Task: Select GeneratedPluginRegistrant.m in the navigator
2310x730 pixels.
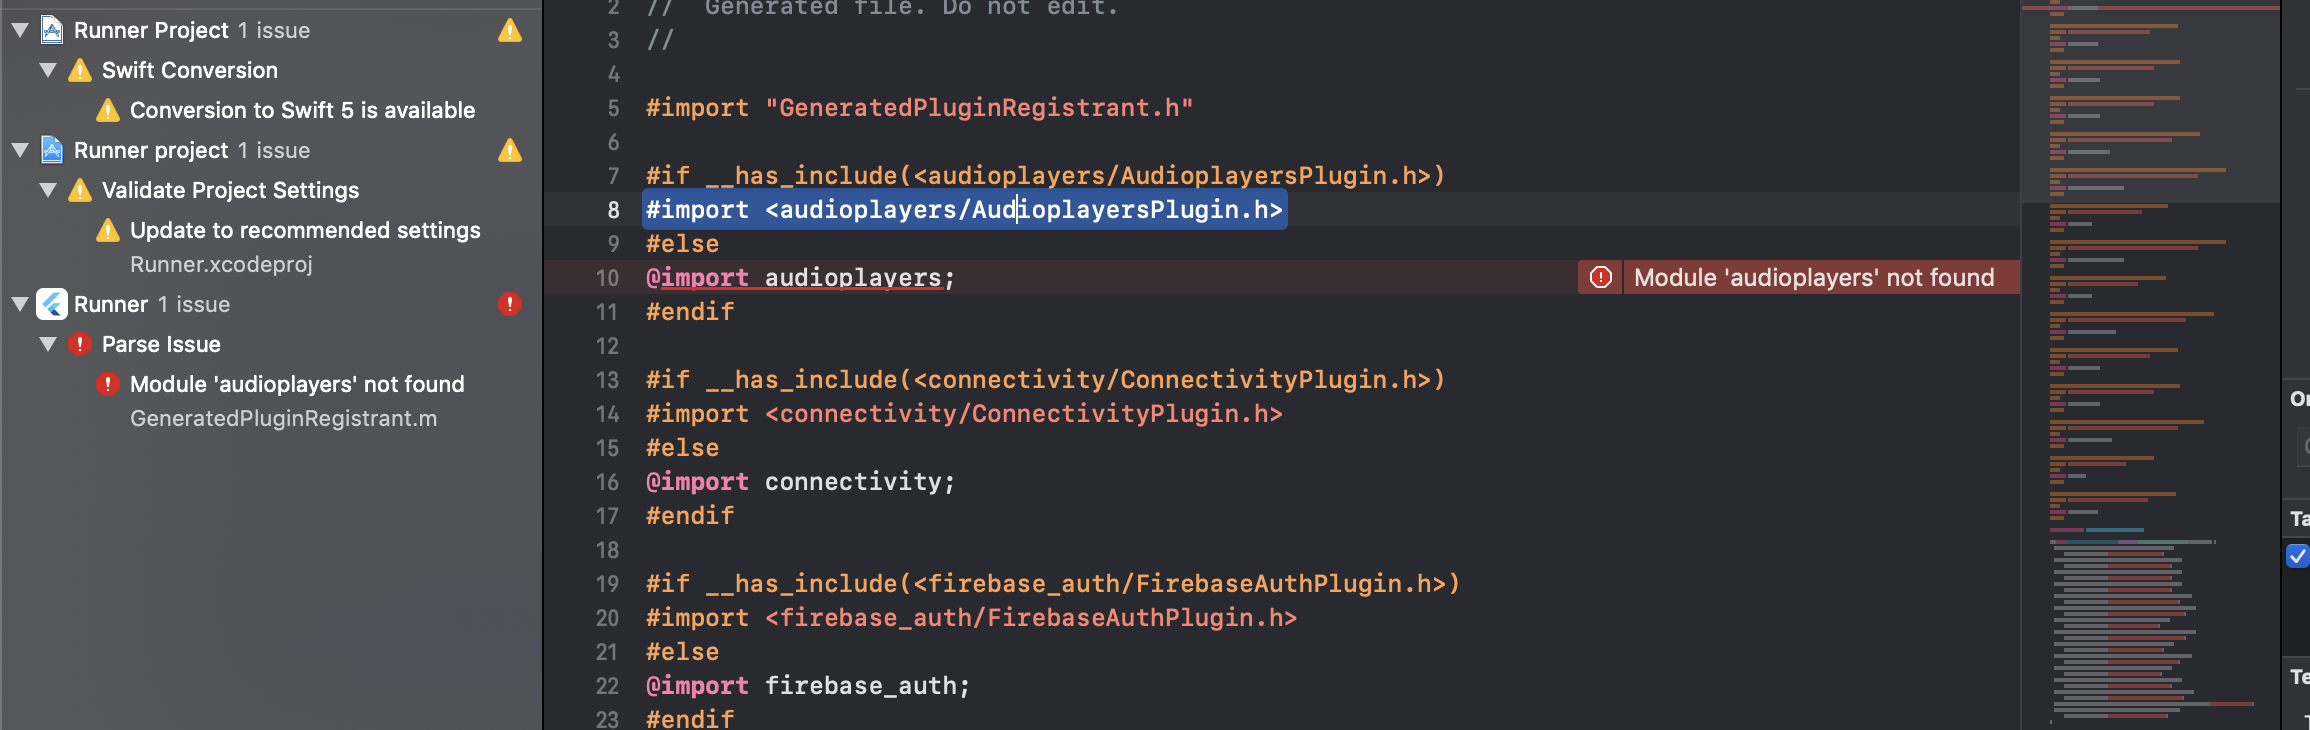Action: (284, 418)
